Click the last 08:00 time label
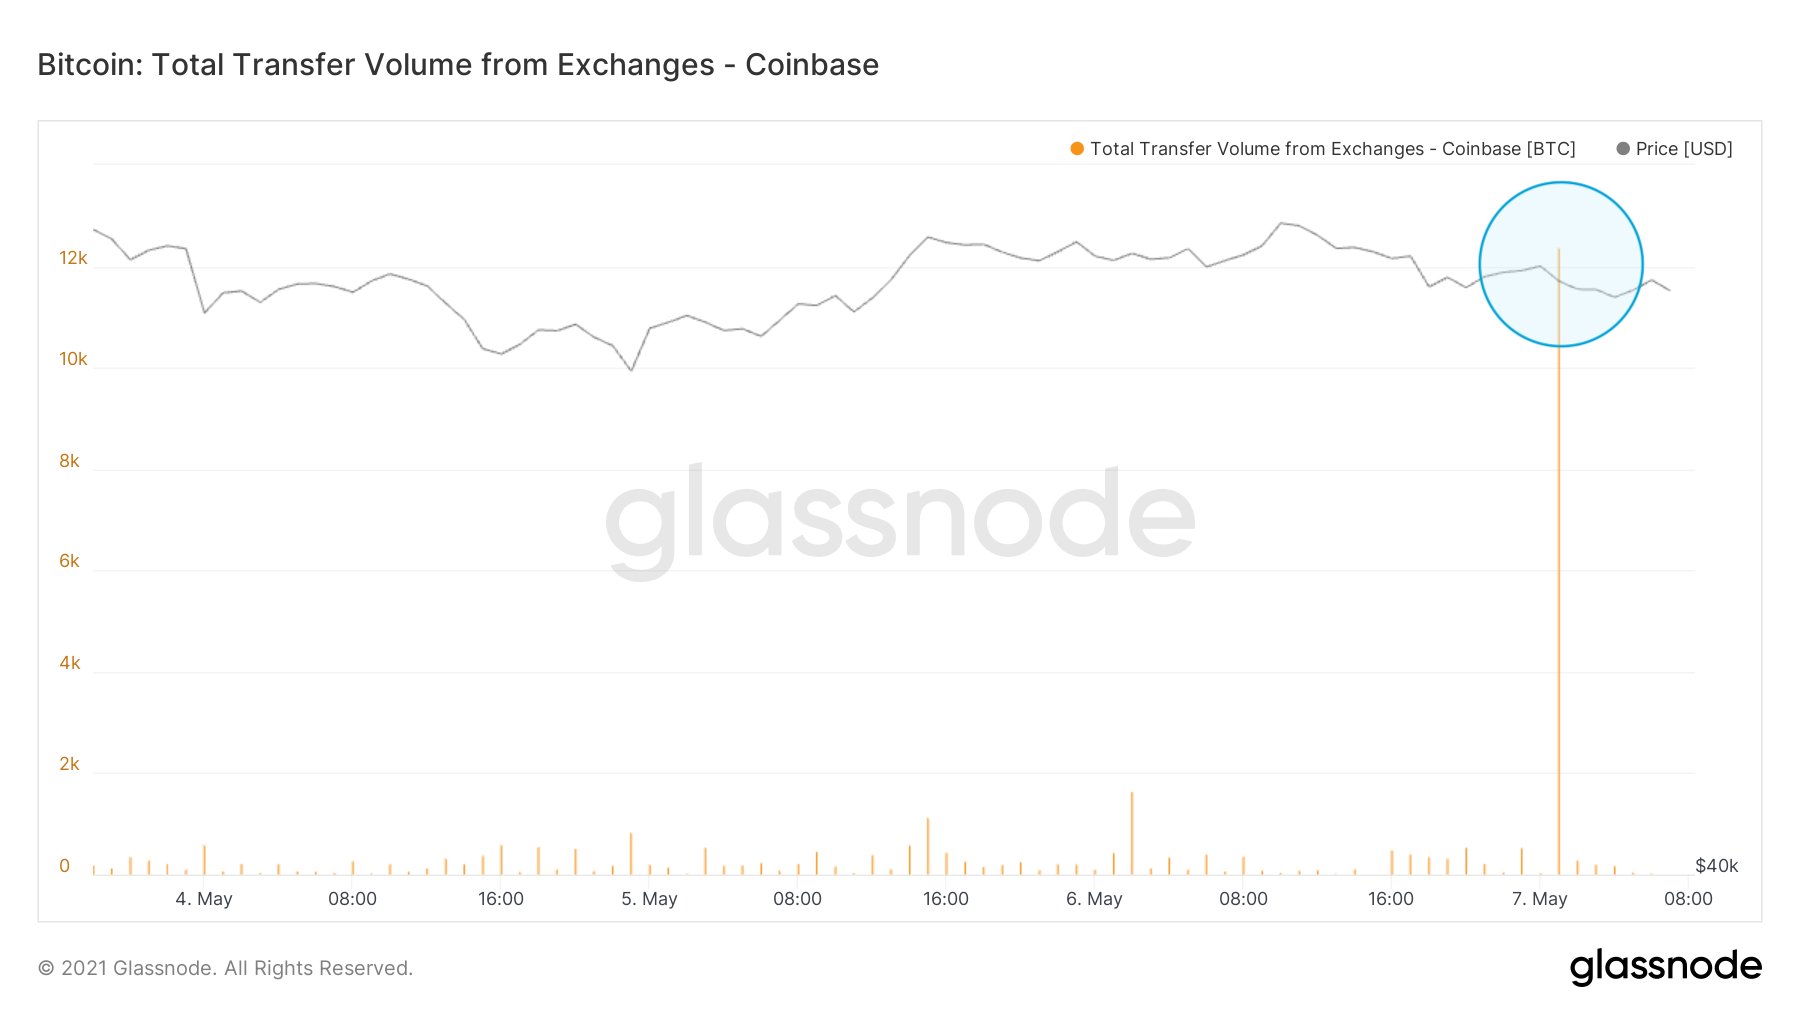The image size is (1800, 1013). click(1688, 899)
